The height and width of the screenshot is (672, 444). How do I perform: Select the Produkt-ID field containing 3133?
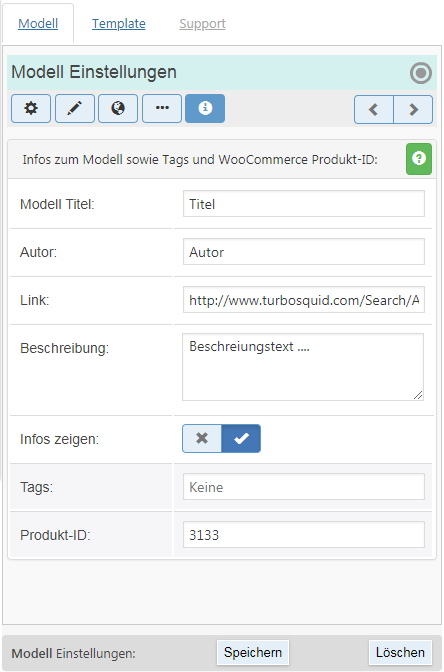(304, 534)
